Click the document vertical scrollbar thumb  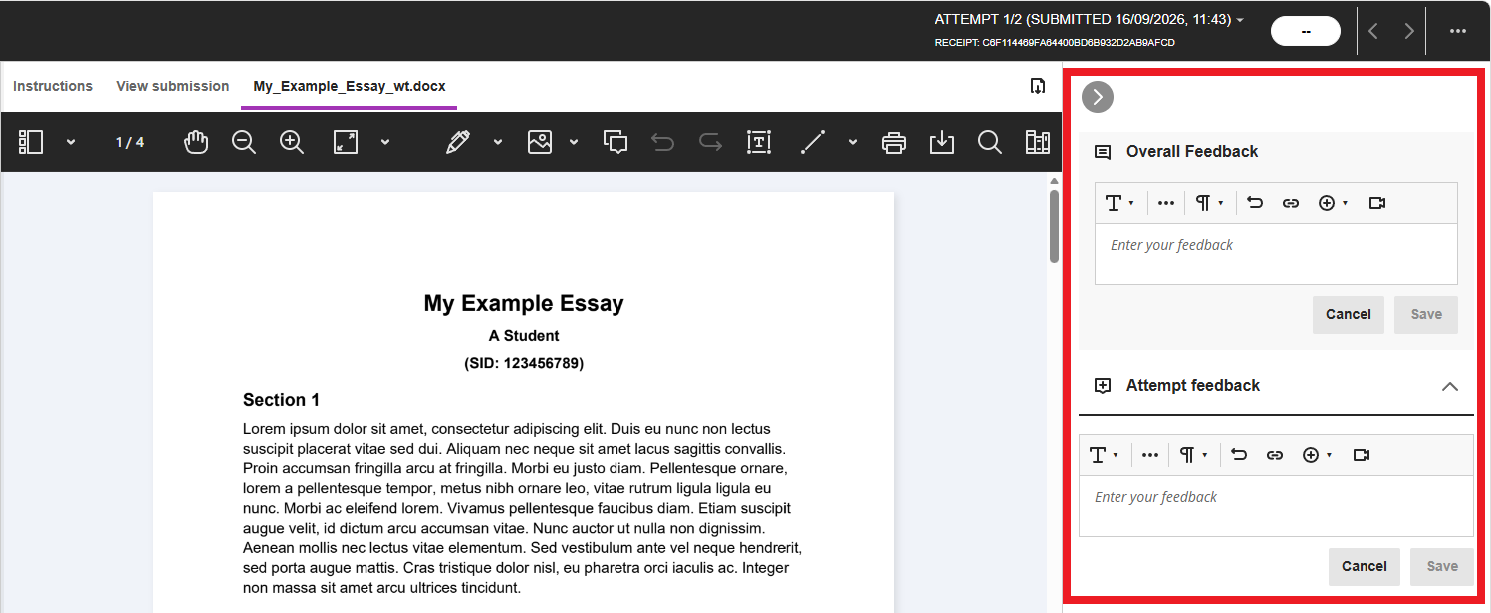point(1054,226)
